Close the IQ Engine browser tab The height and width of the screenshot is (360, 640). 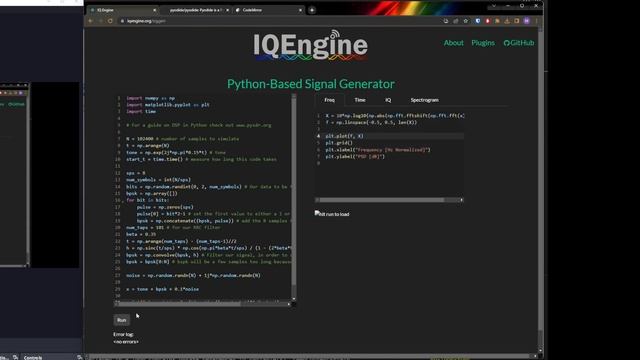pos(154,10)
